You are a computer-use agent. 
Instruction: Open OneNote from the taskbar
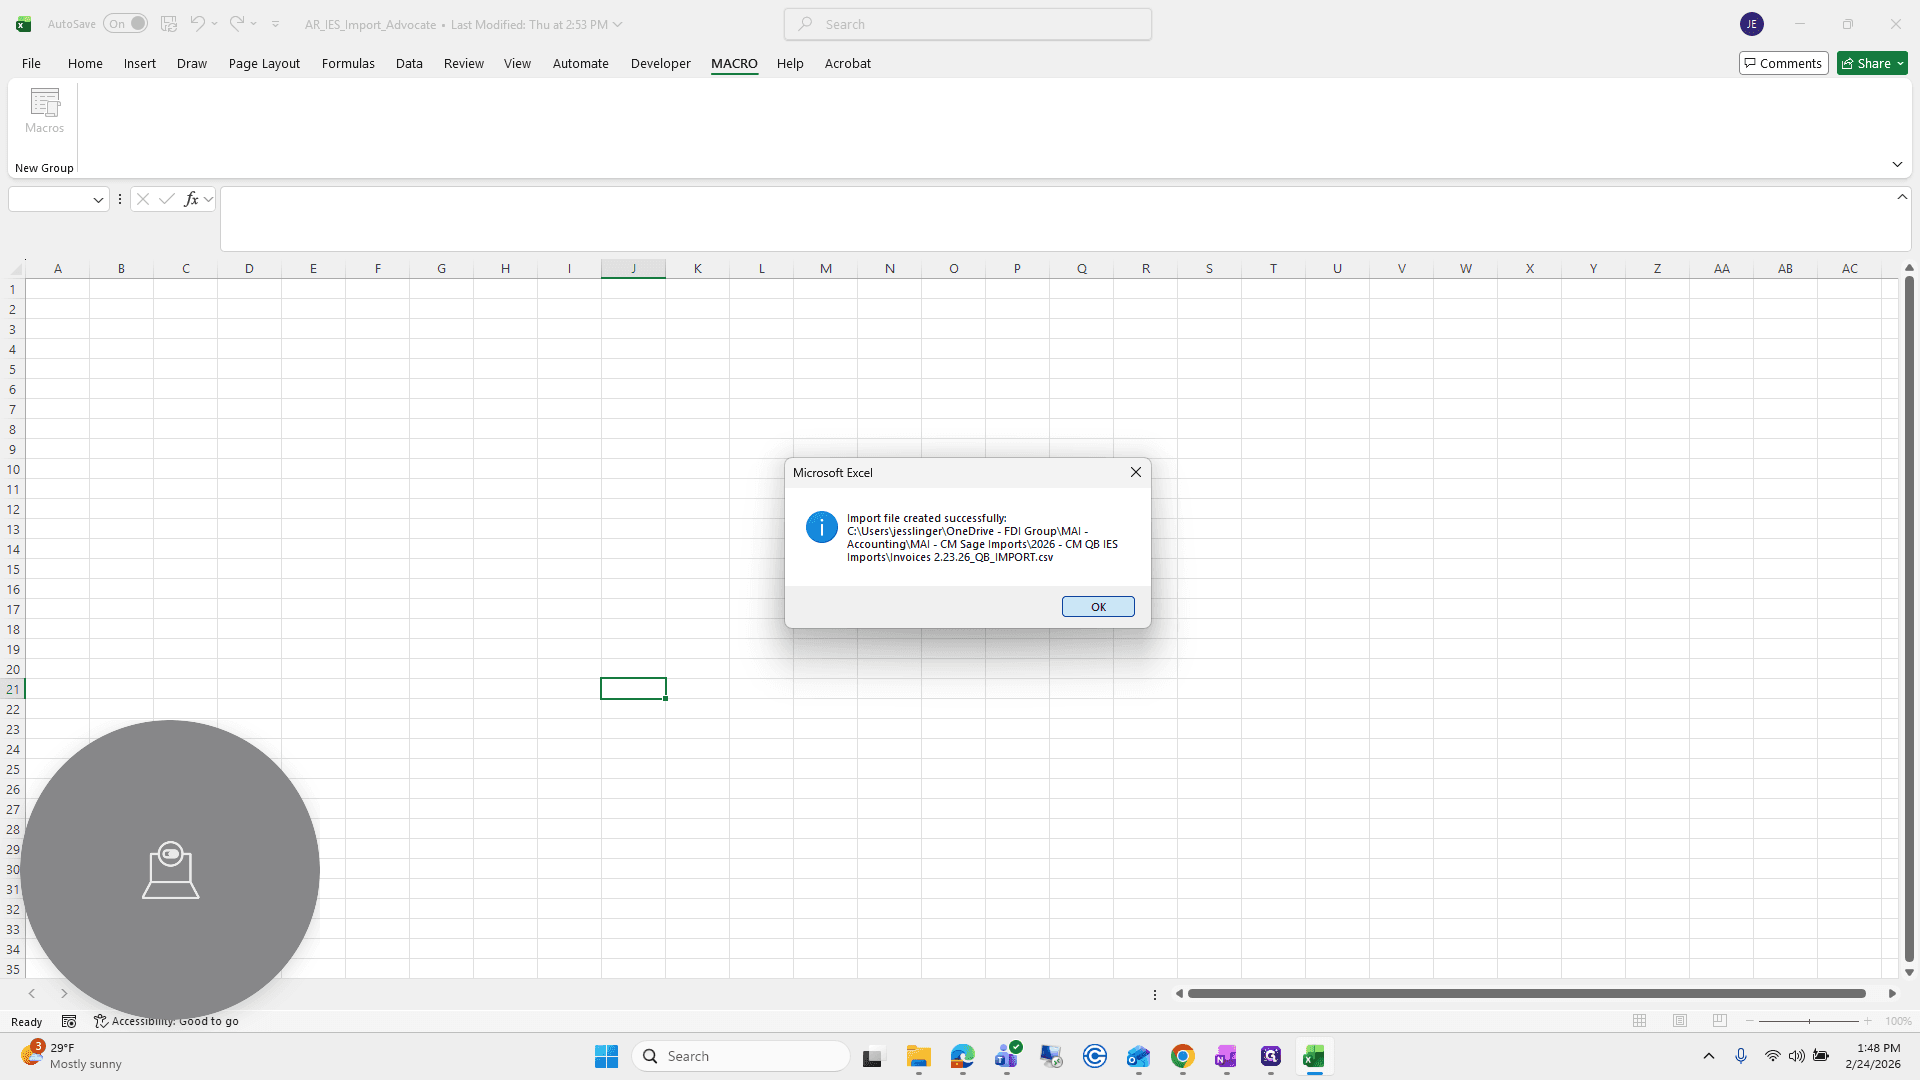tap(1226, 1056)
